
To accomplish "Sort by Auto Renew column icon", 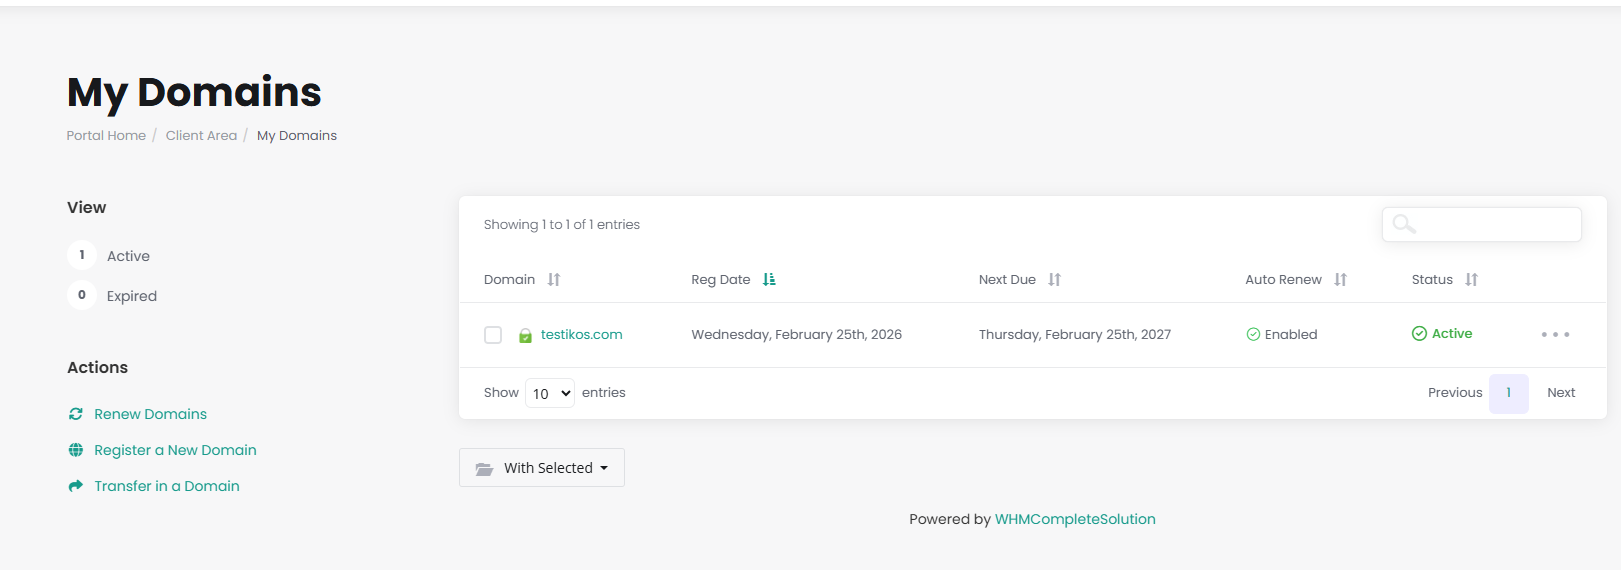I will [1340, 280].
